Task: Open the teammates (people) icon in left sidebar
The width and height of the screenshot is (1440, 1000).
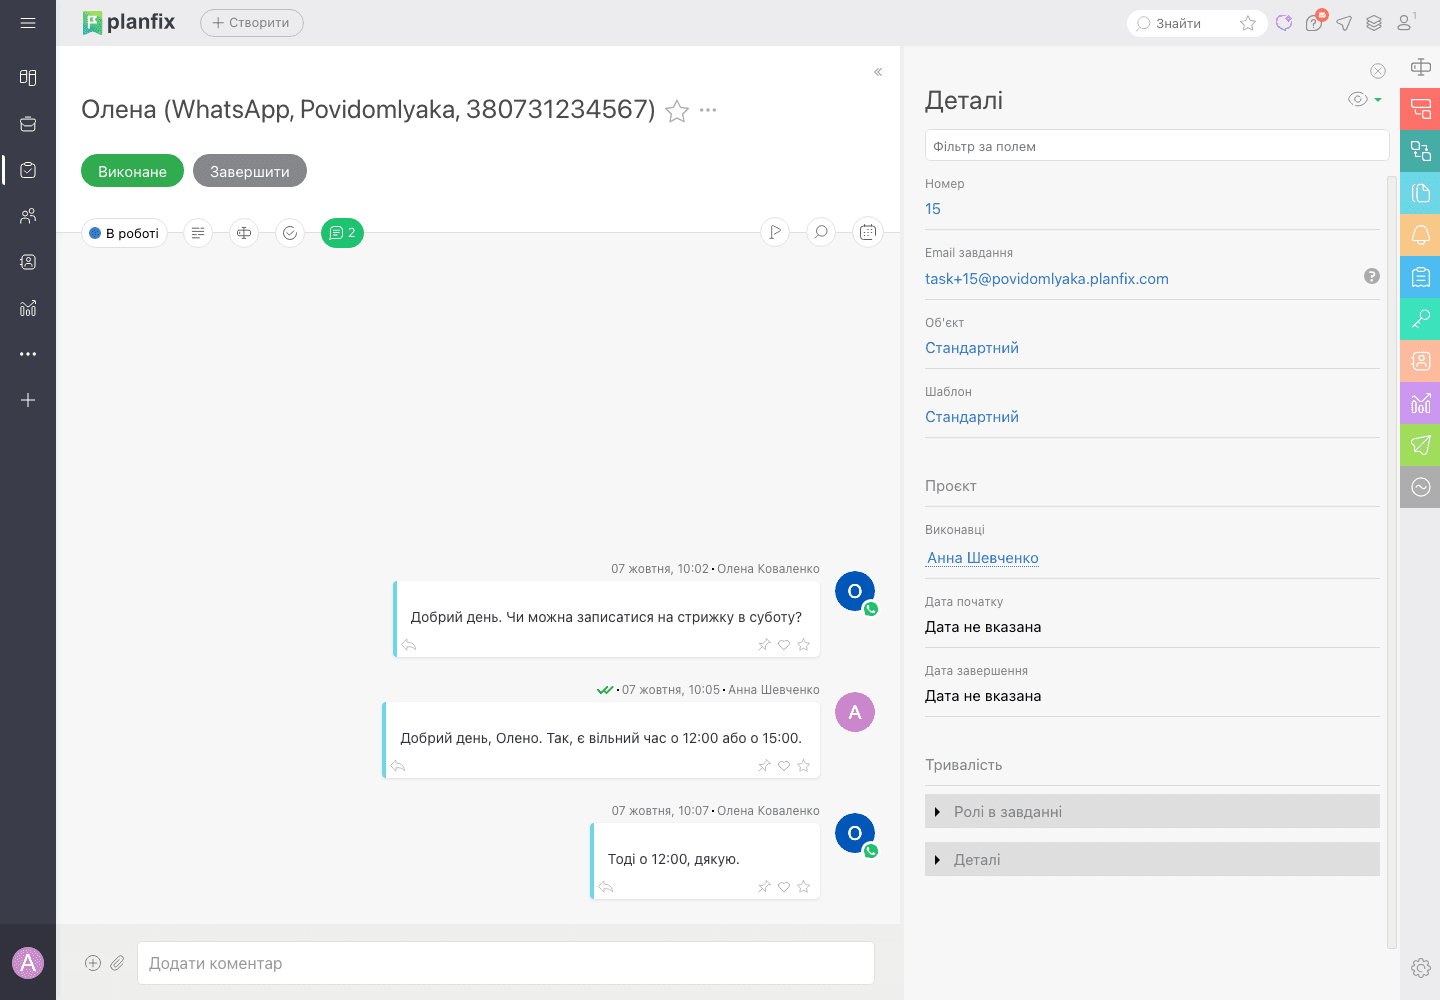Action: pyautogui.click(x=28, y=216)
